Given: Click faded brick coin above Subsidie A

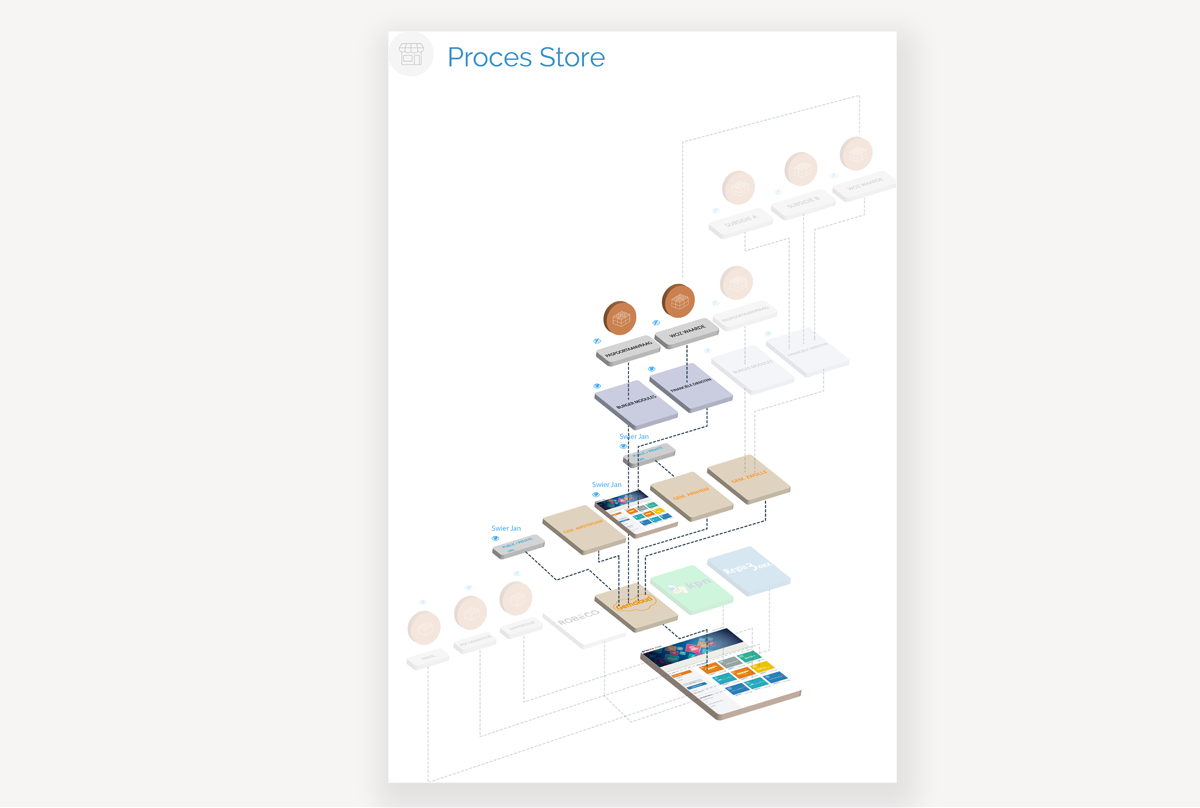Looking at the screenshot, I should pyautogui.click(x=738, y=187).
